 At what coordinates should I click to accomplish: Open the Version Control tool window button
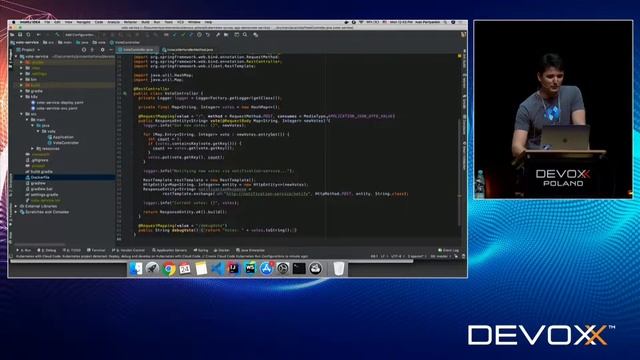[129, 250]
